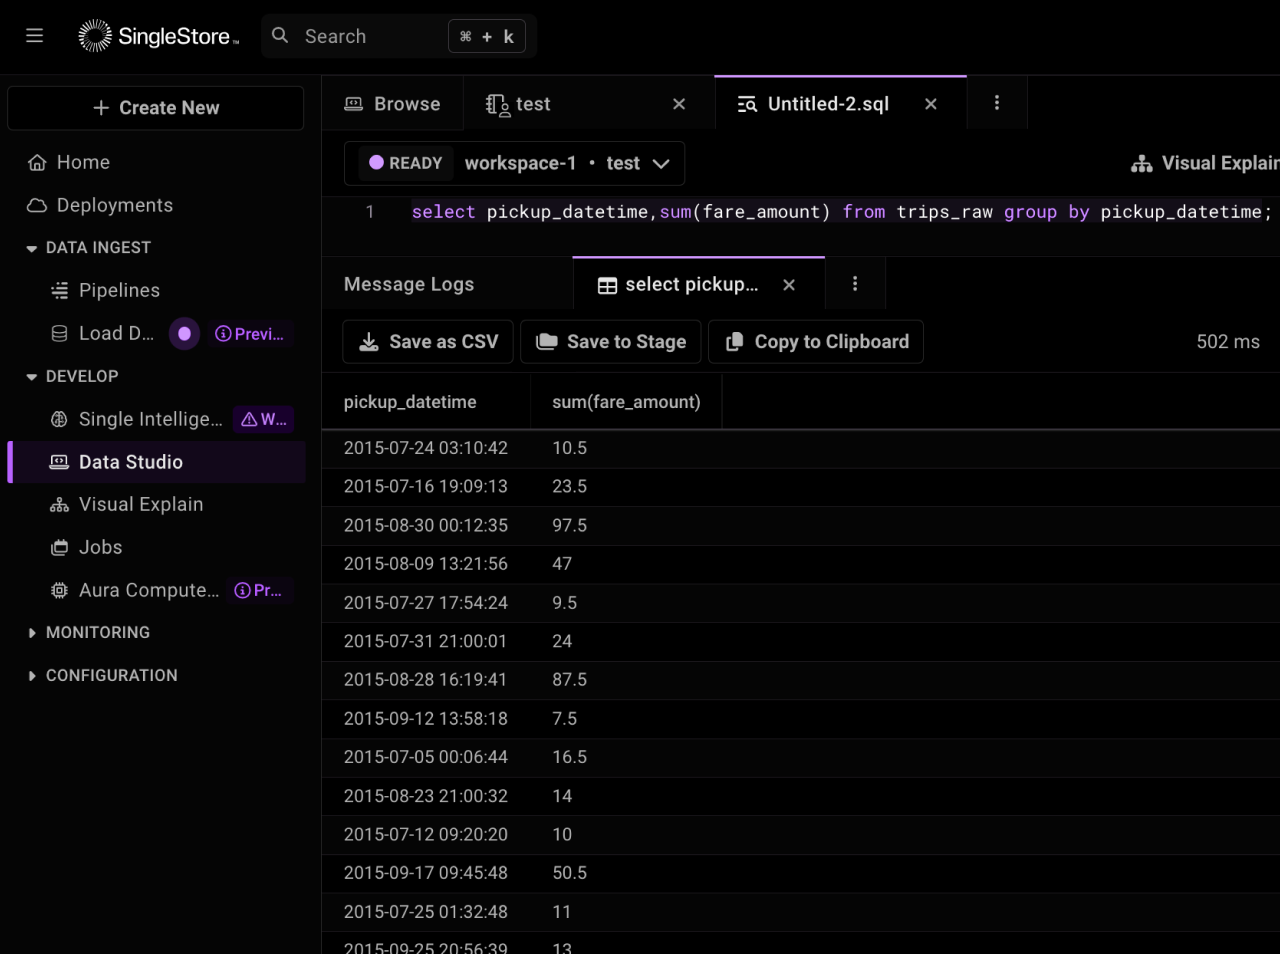Expand the CONFIGURATION section

click(32, 676)
